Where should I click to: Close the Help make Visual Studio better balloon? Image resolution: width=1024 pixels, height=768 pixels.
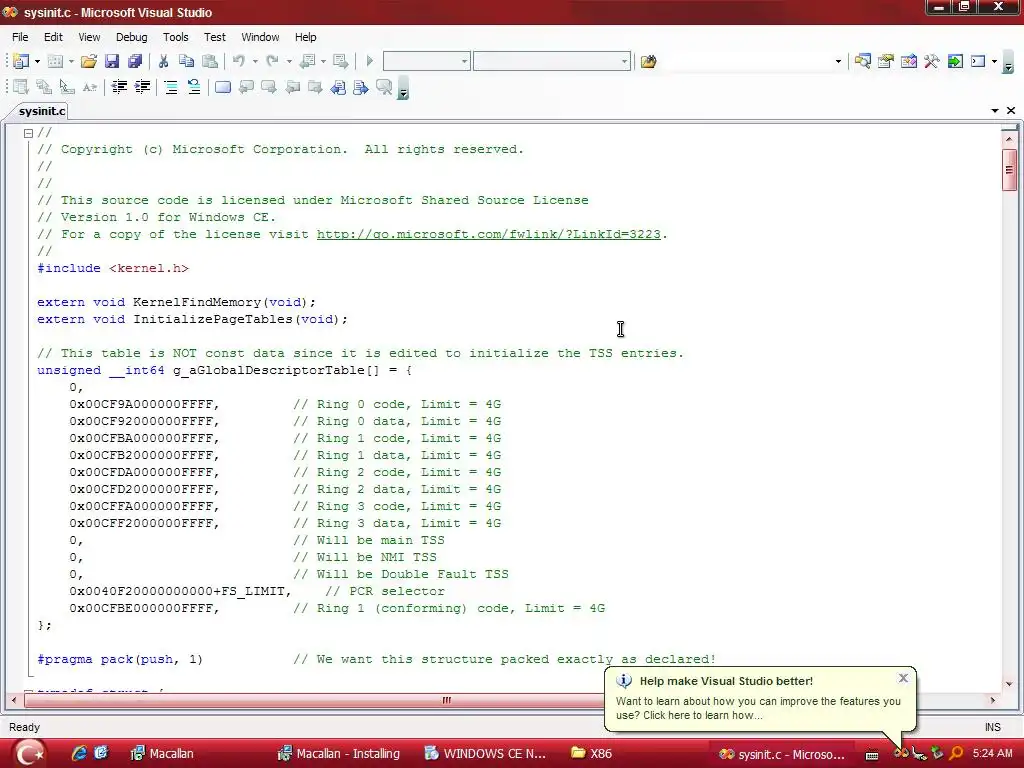903,678
